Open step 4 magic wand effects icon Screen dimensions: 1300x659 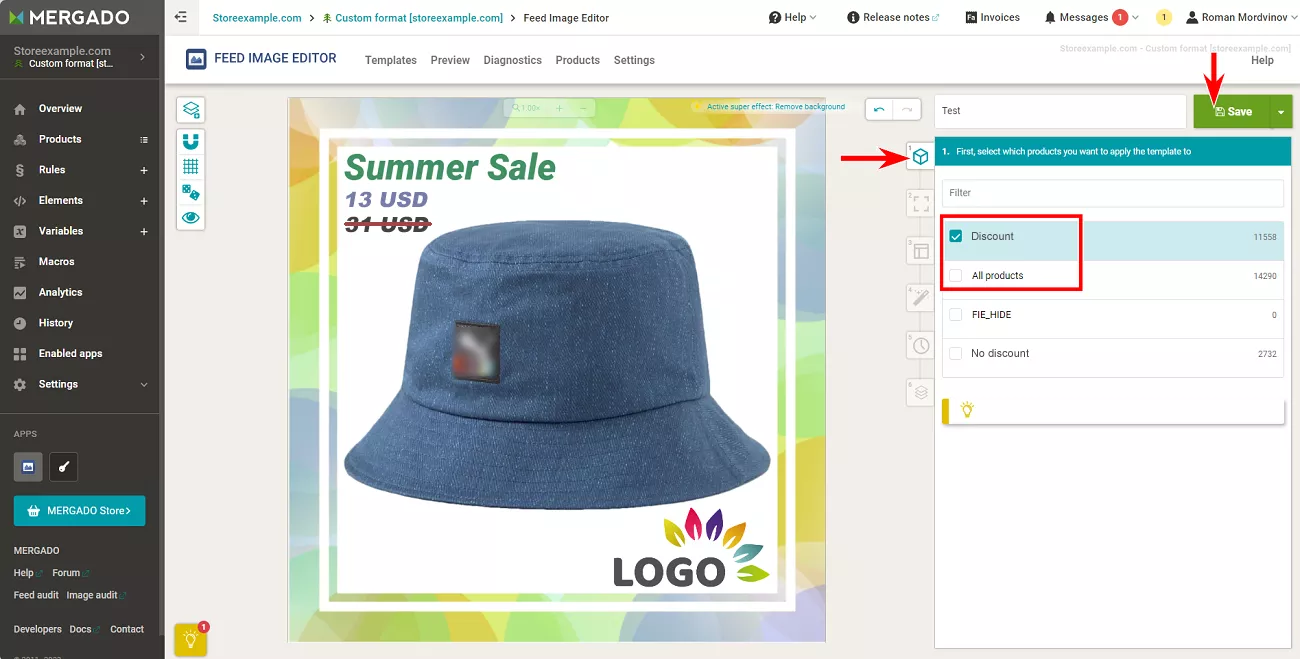920,298
